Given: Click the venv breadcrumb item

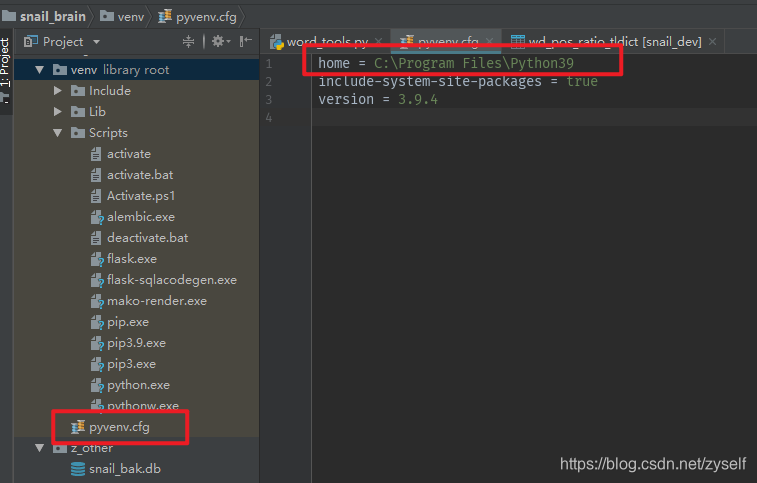Looking at the screenshot, I should (122, 16).
